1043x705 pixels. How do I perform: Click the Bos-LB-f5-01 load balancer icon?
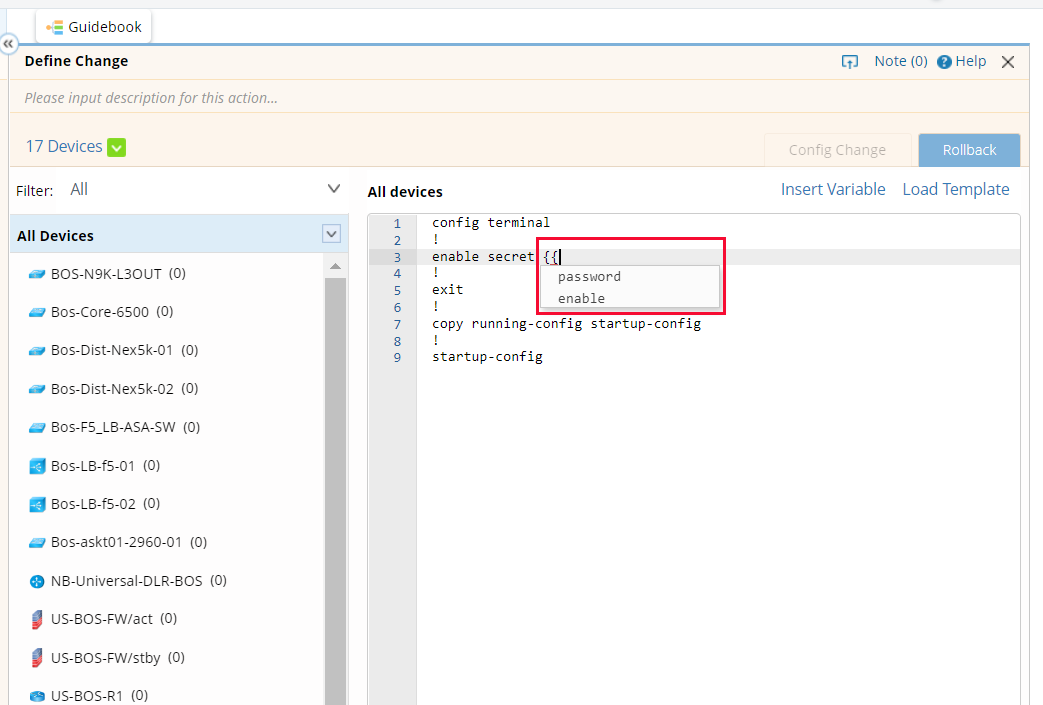point(35,465)
